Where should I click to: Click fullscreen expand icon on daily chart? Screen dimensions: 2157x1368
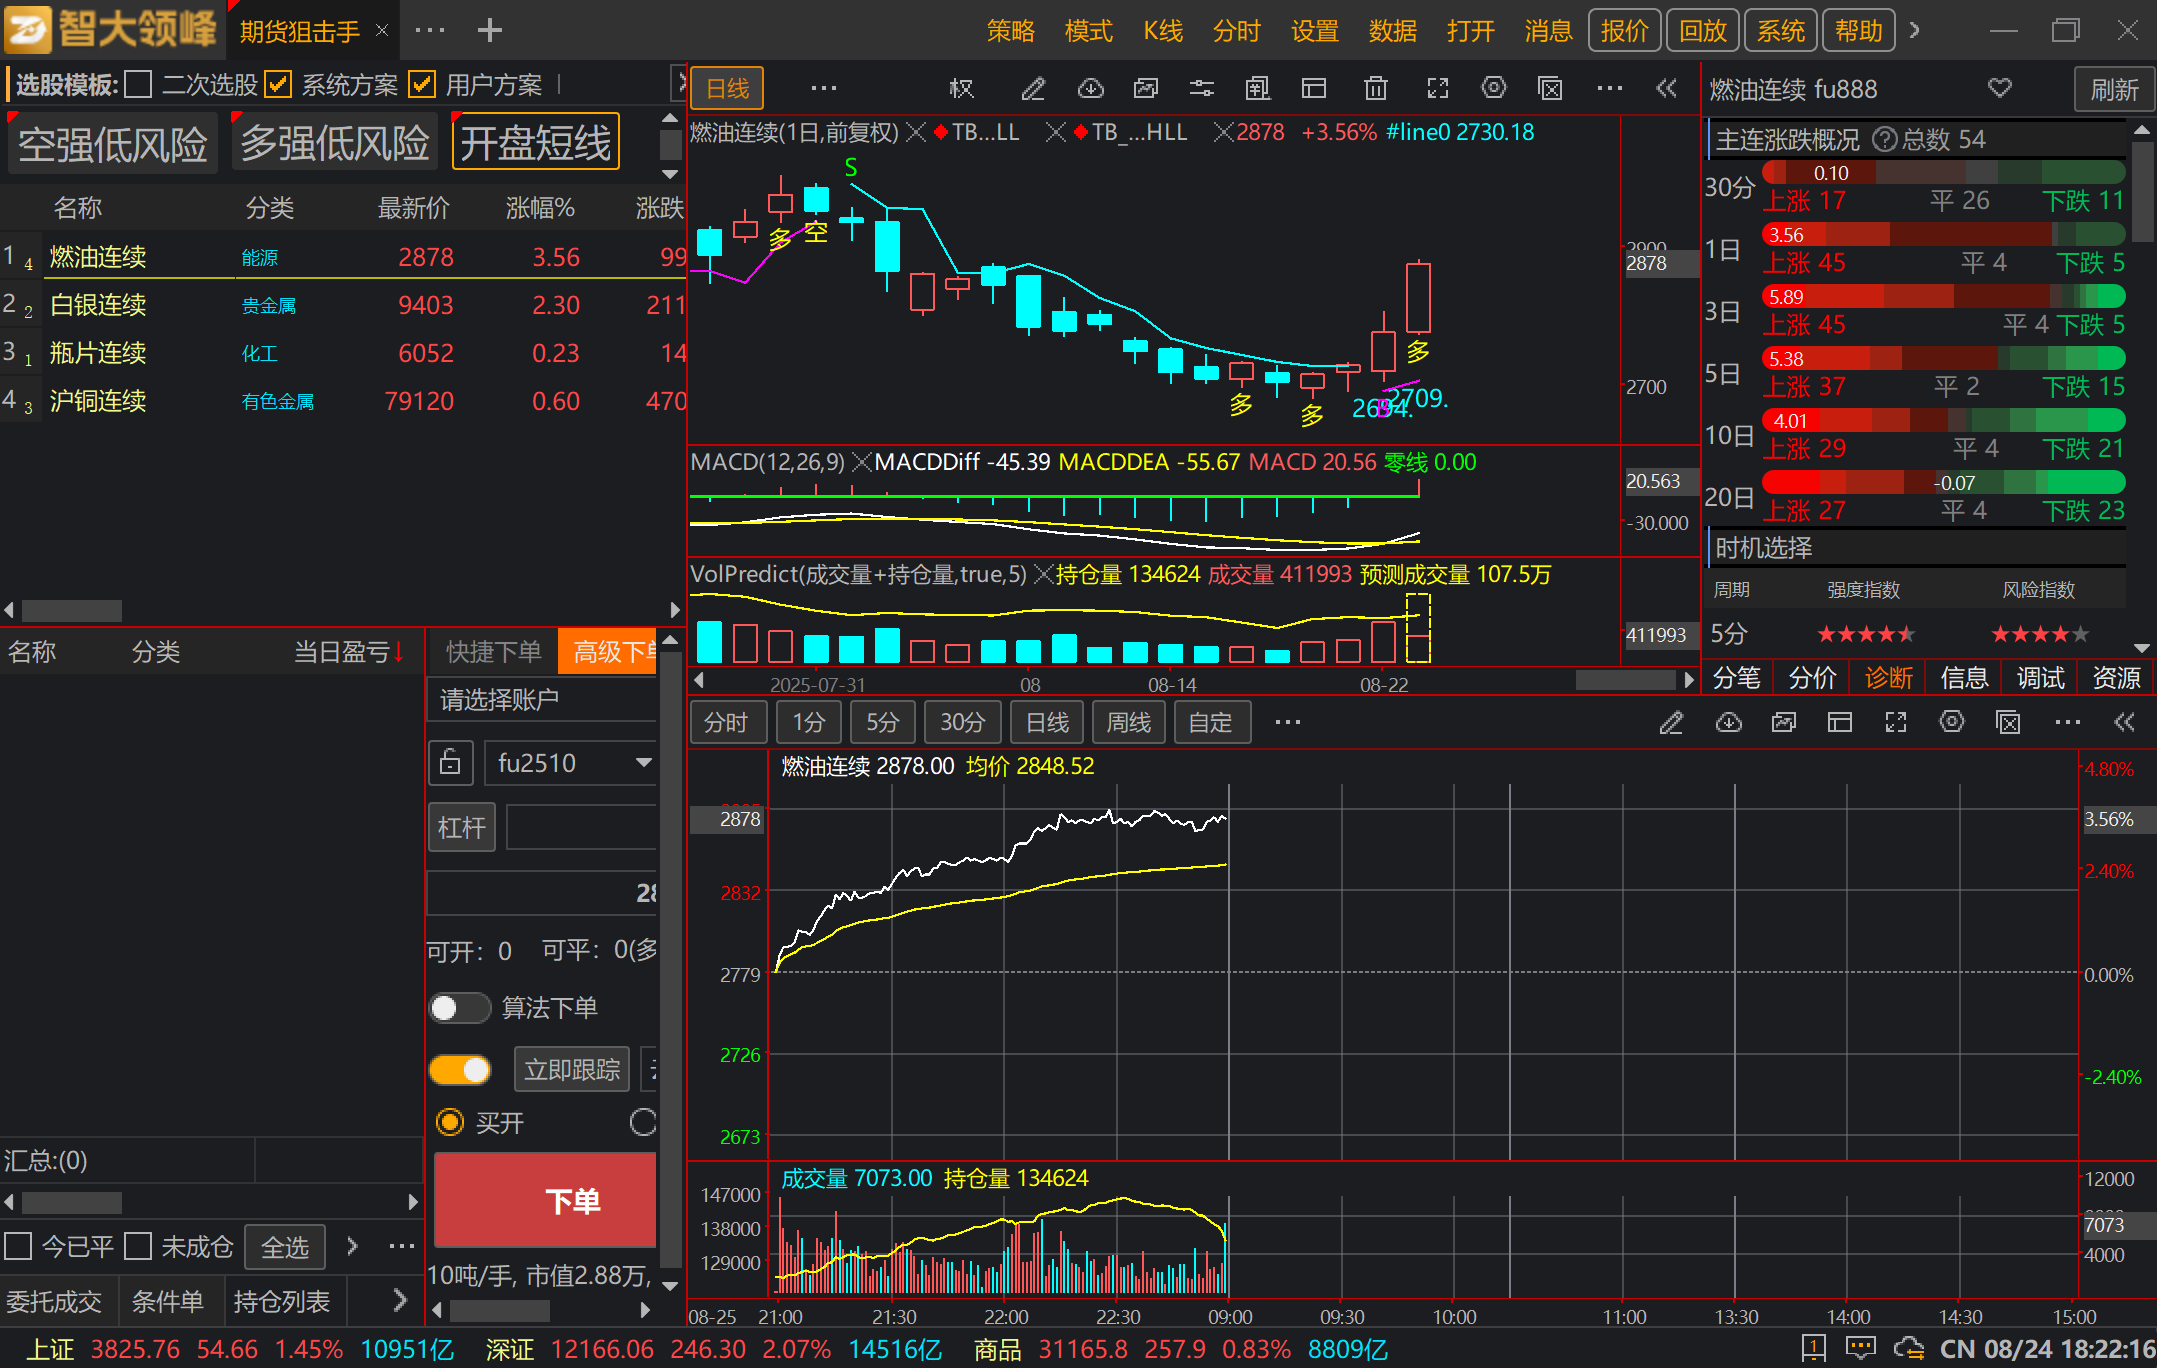point(1437,89)
